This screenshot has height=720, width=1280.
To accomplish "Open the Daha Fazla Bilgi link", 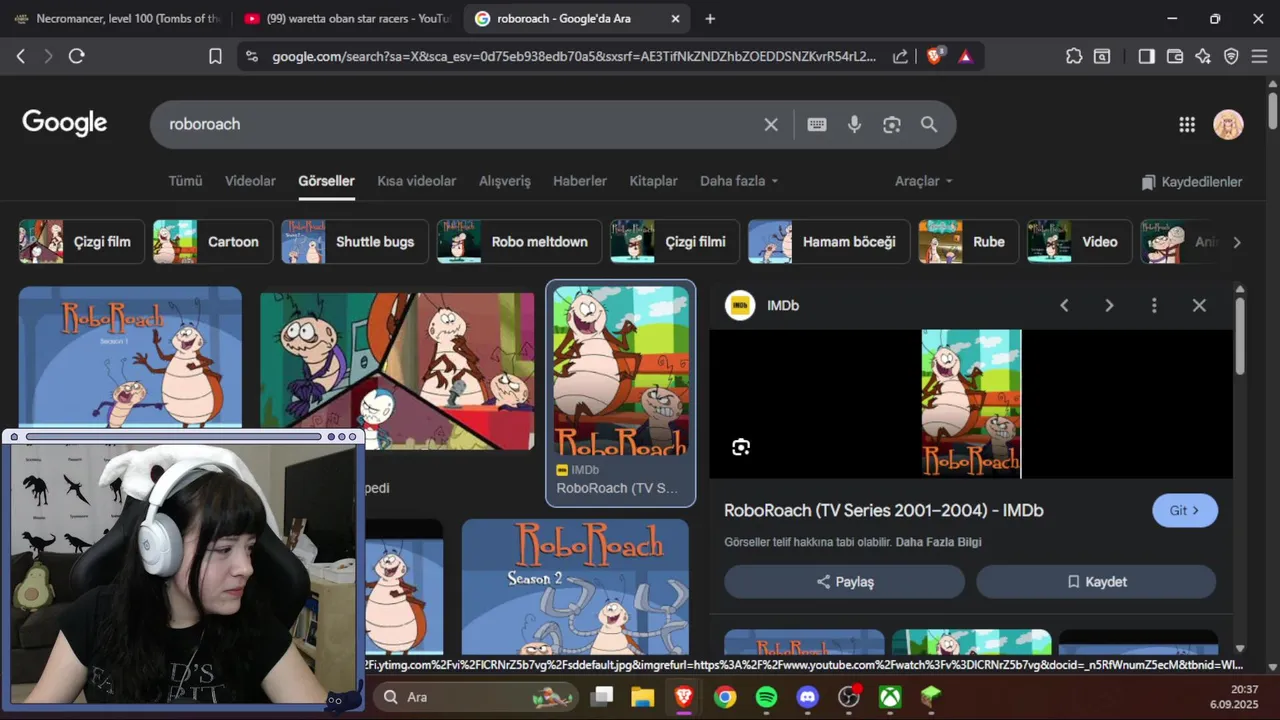I will tap(939, 542).
